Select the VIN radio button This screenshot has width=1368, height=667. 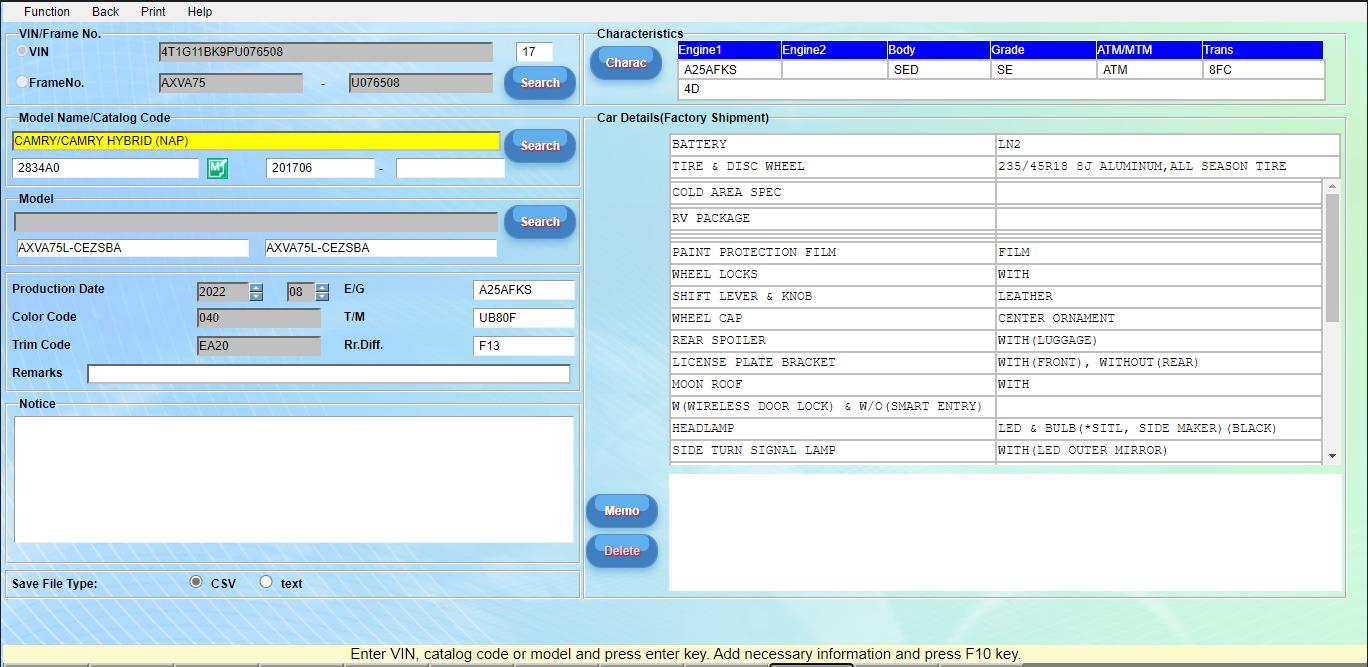[x=21, y=52]
